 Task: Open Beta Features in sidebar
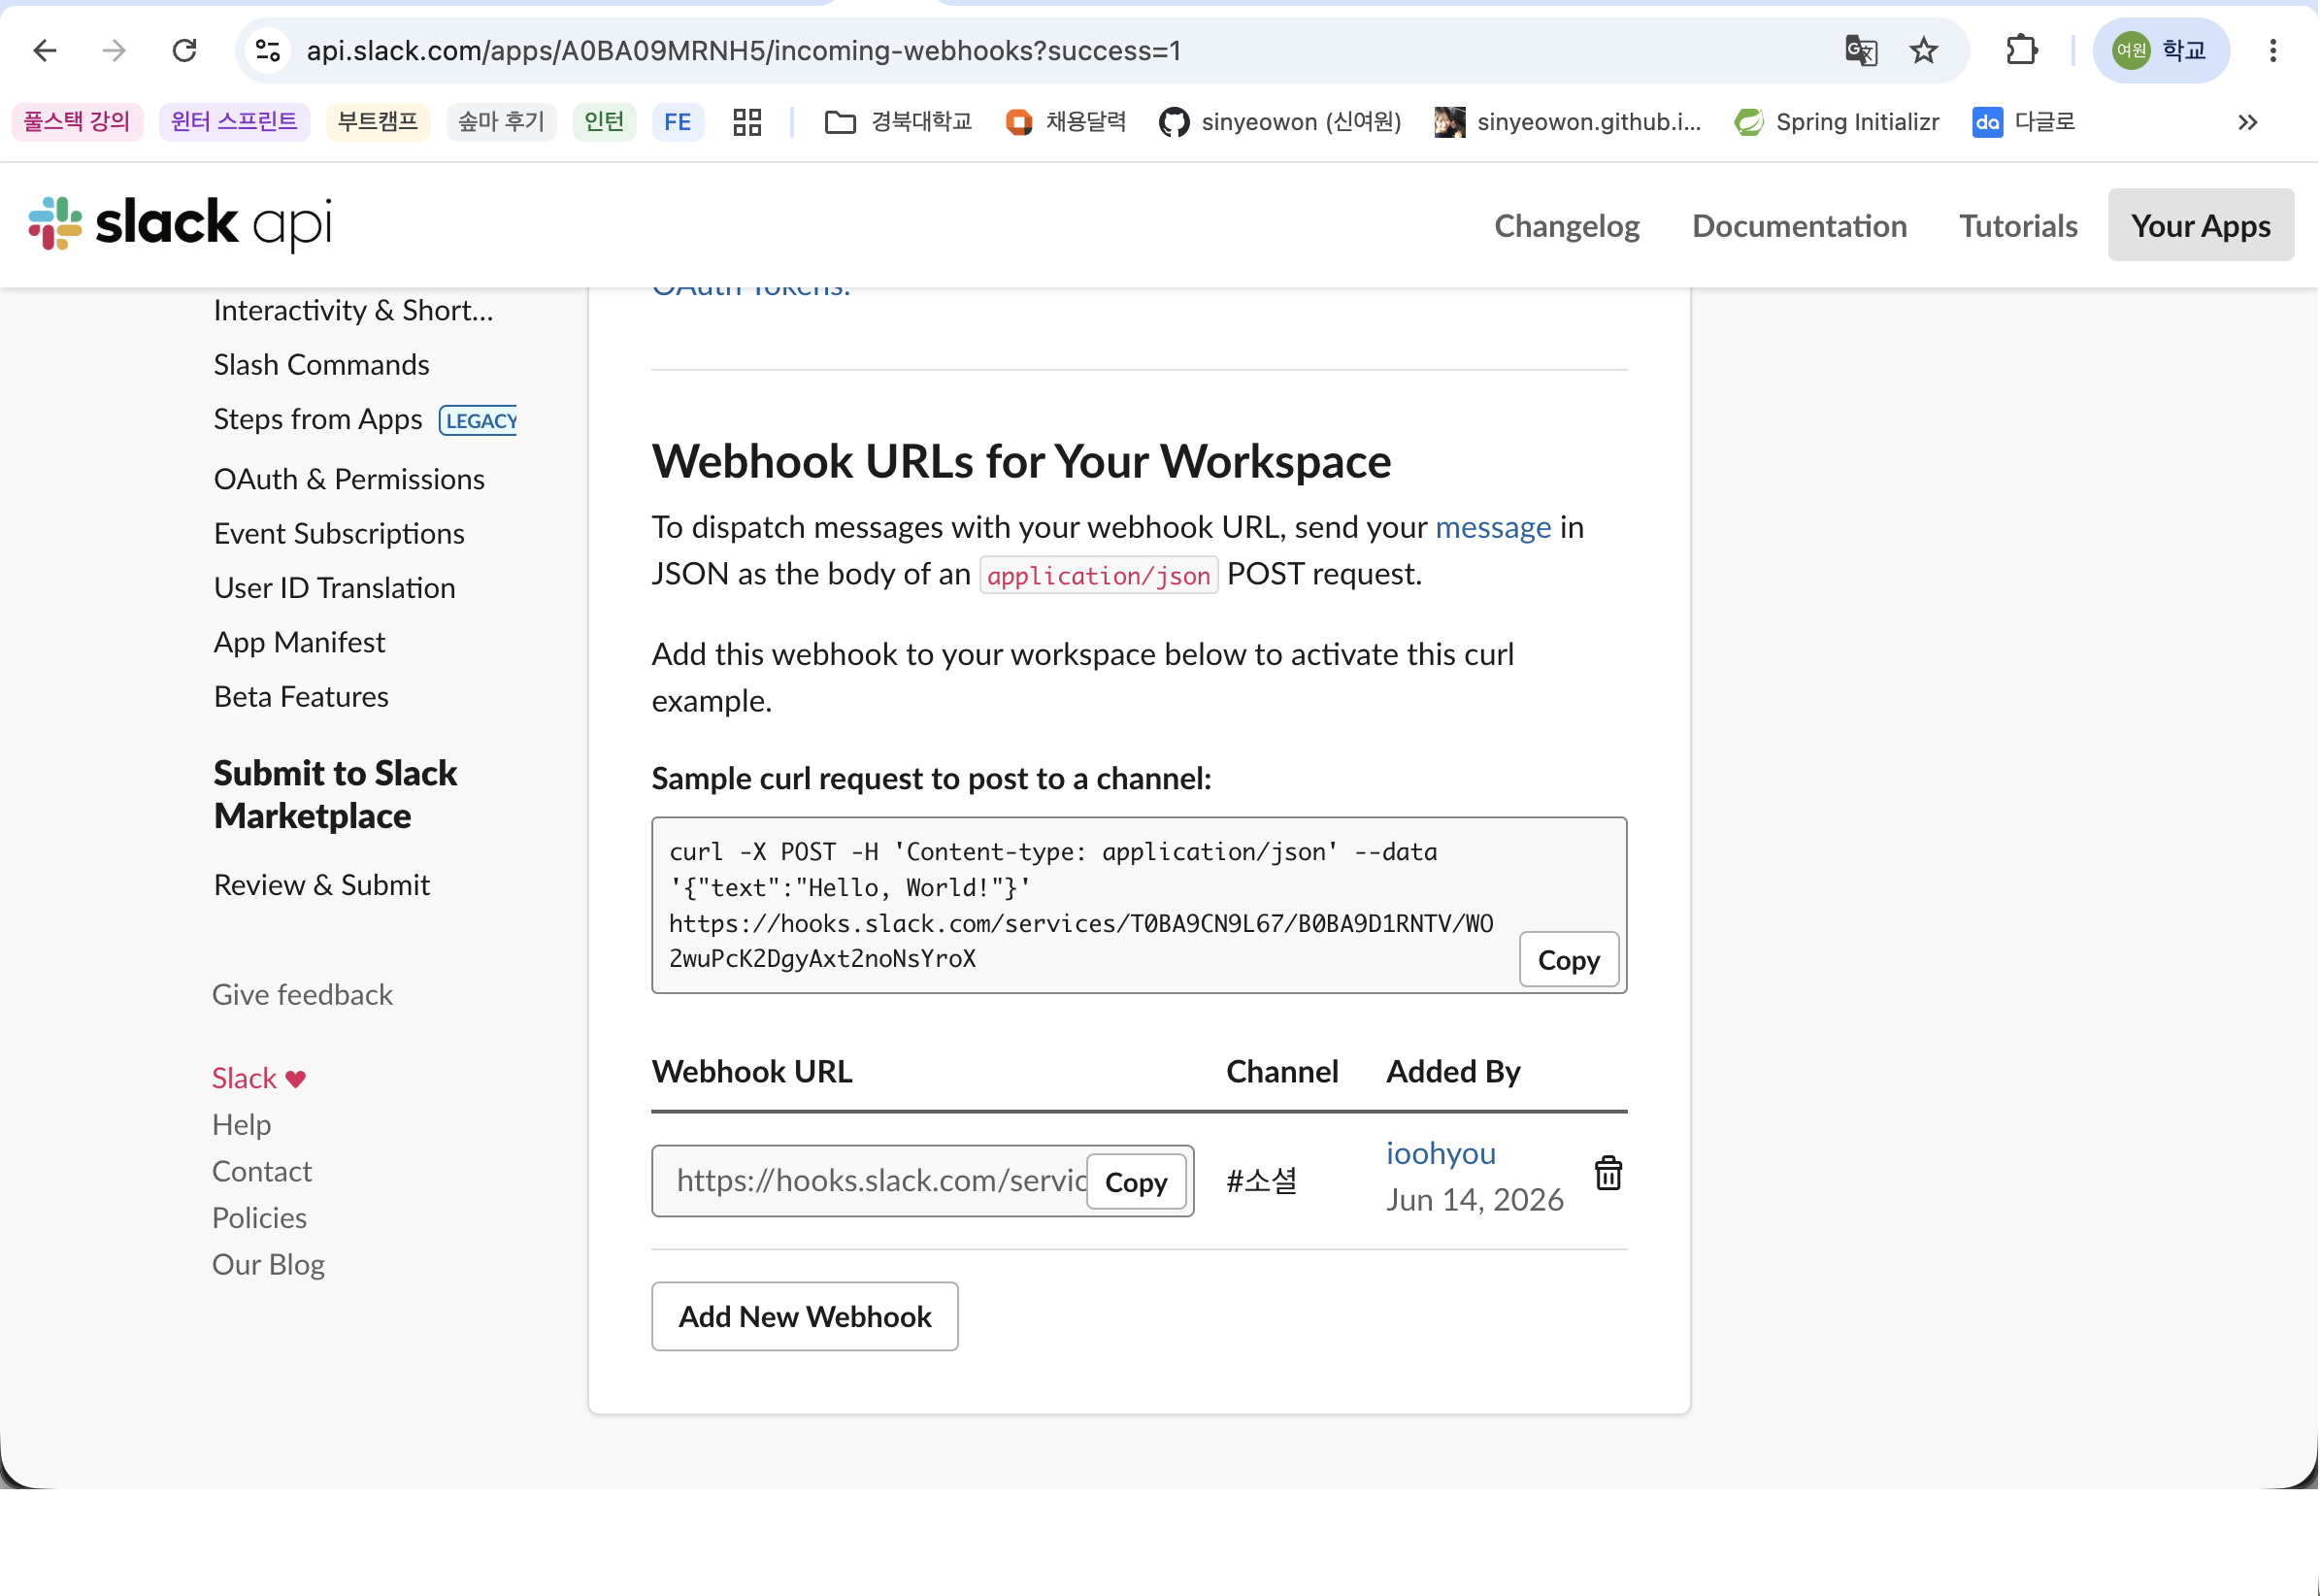(301, 697)
